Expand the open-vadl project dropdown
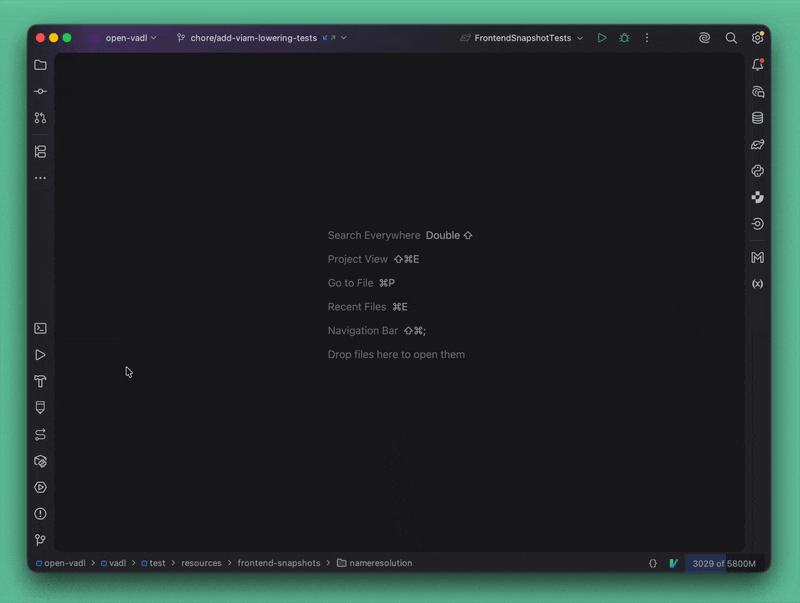The image size is (800, 603). 130,38
